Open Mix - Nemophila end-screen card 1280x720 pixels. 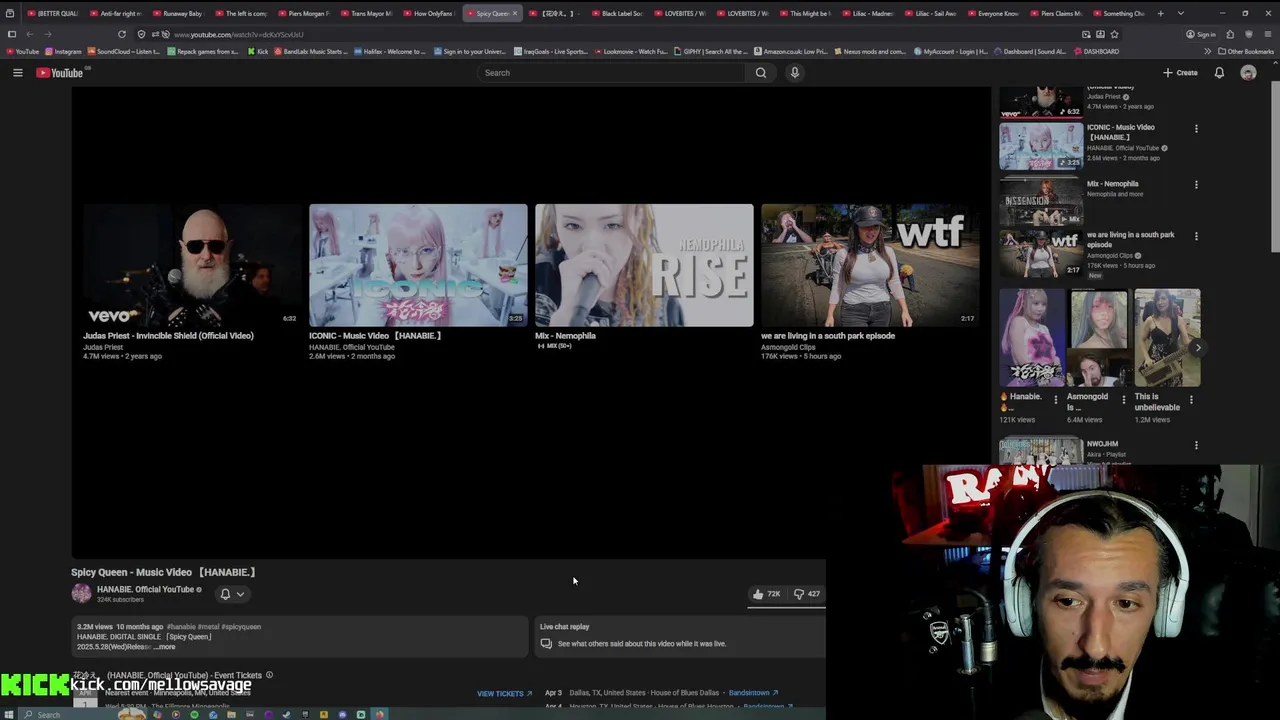pyautogui.click(x=644, y=265)
